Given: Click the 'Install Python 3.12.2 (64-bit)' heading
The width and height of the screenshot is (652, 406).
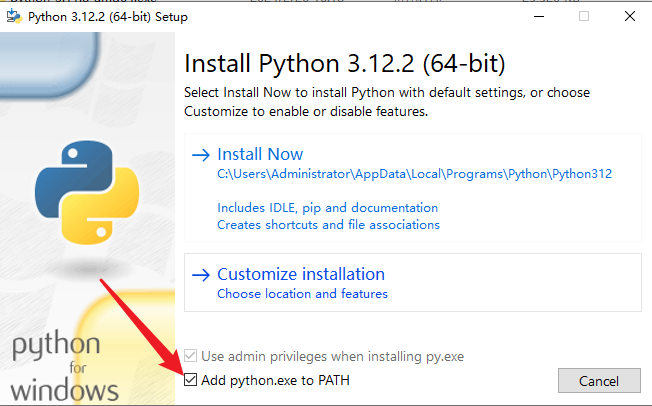Looking at the screenshot, I should pyautogui.click(x=345, y=64).
